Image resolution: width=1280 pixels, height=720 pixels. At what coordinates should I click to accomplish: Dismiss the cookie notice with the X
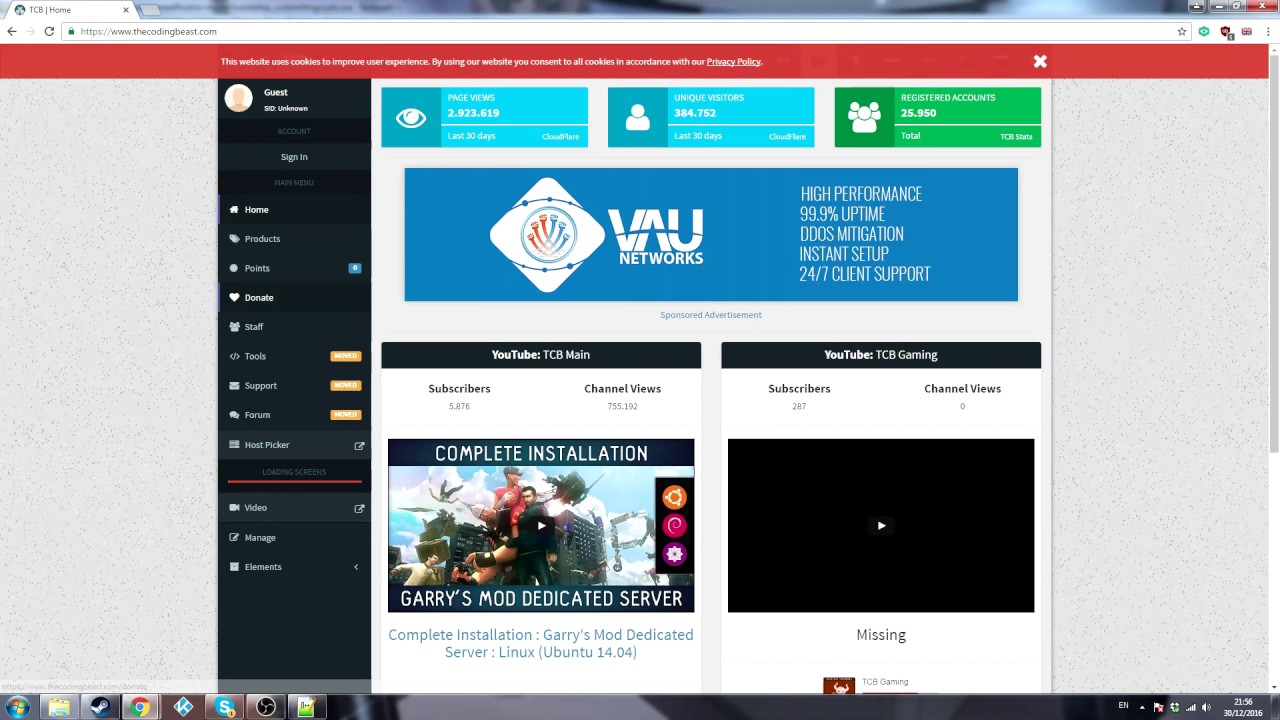(1040, 61)
